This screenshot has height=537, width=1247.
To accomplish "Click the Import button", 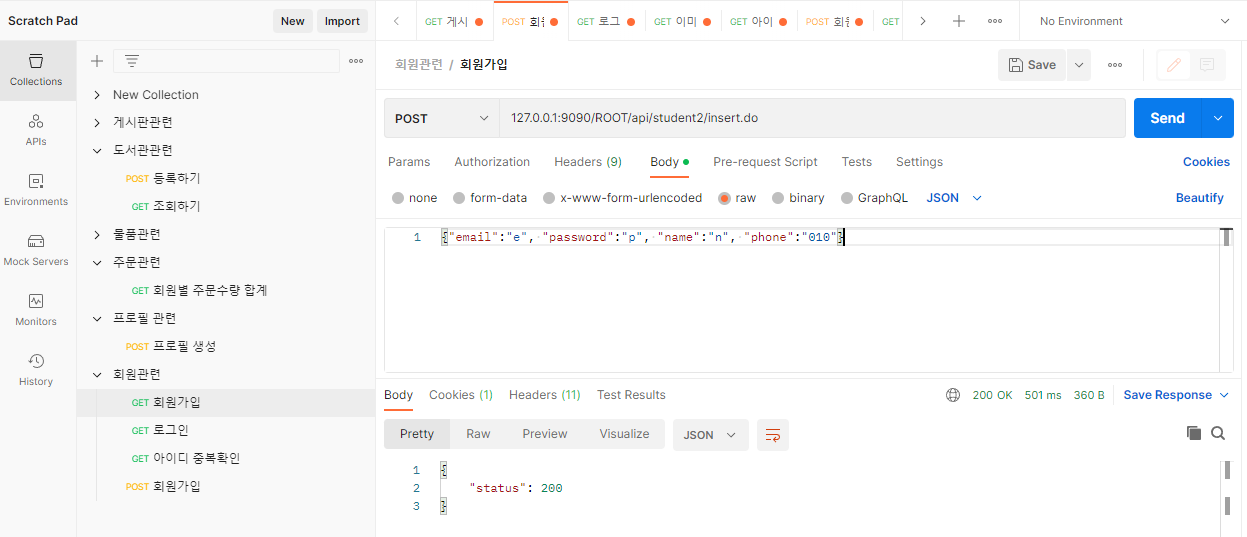I will (x=342, y=21).
